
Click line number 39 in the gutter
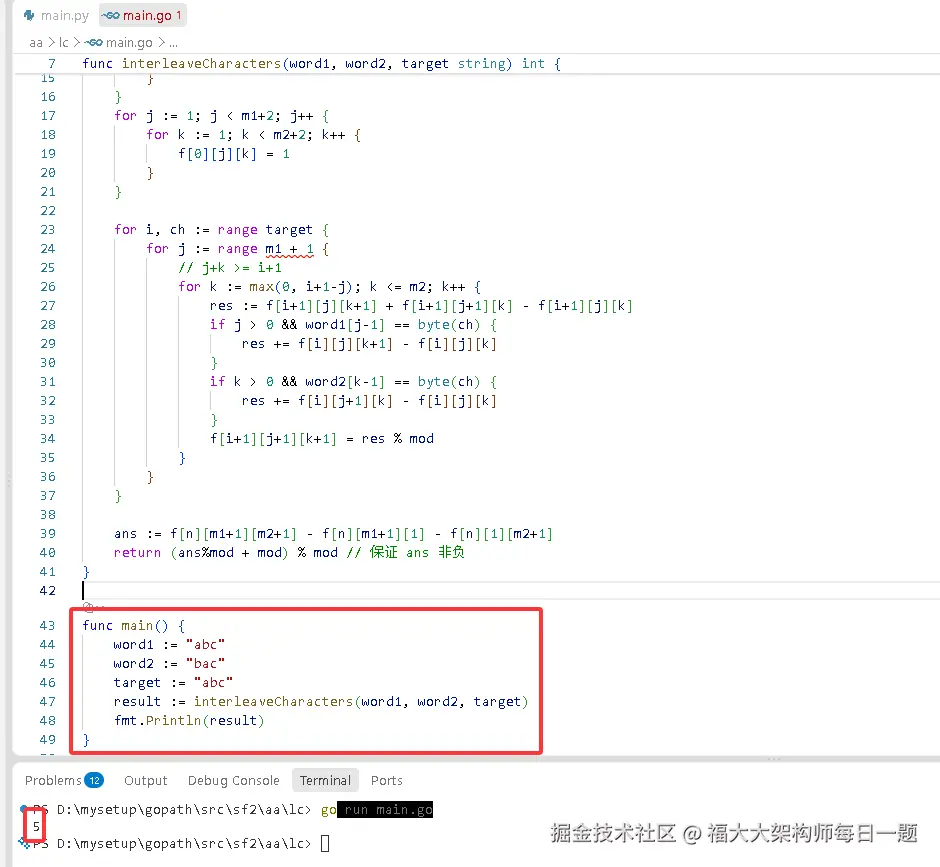point(48,534)
